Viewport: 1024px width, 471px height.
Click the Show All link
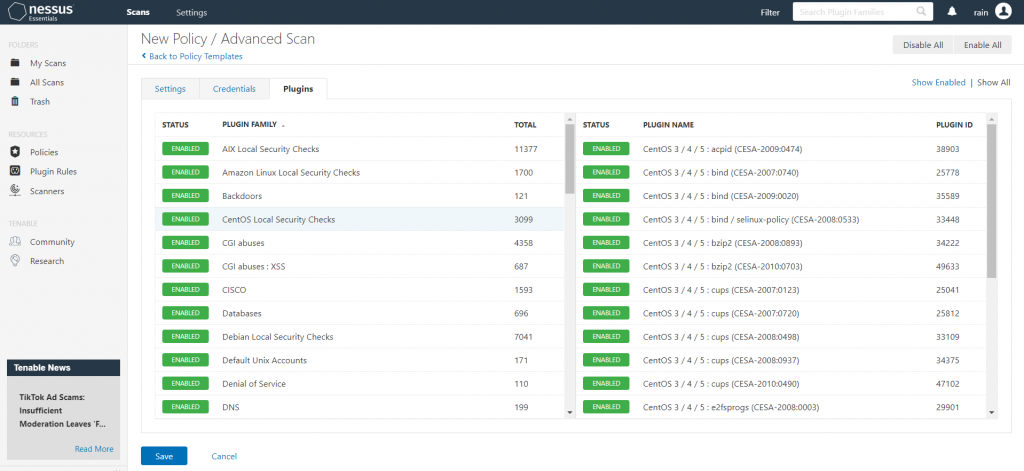point(993,82)
